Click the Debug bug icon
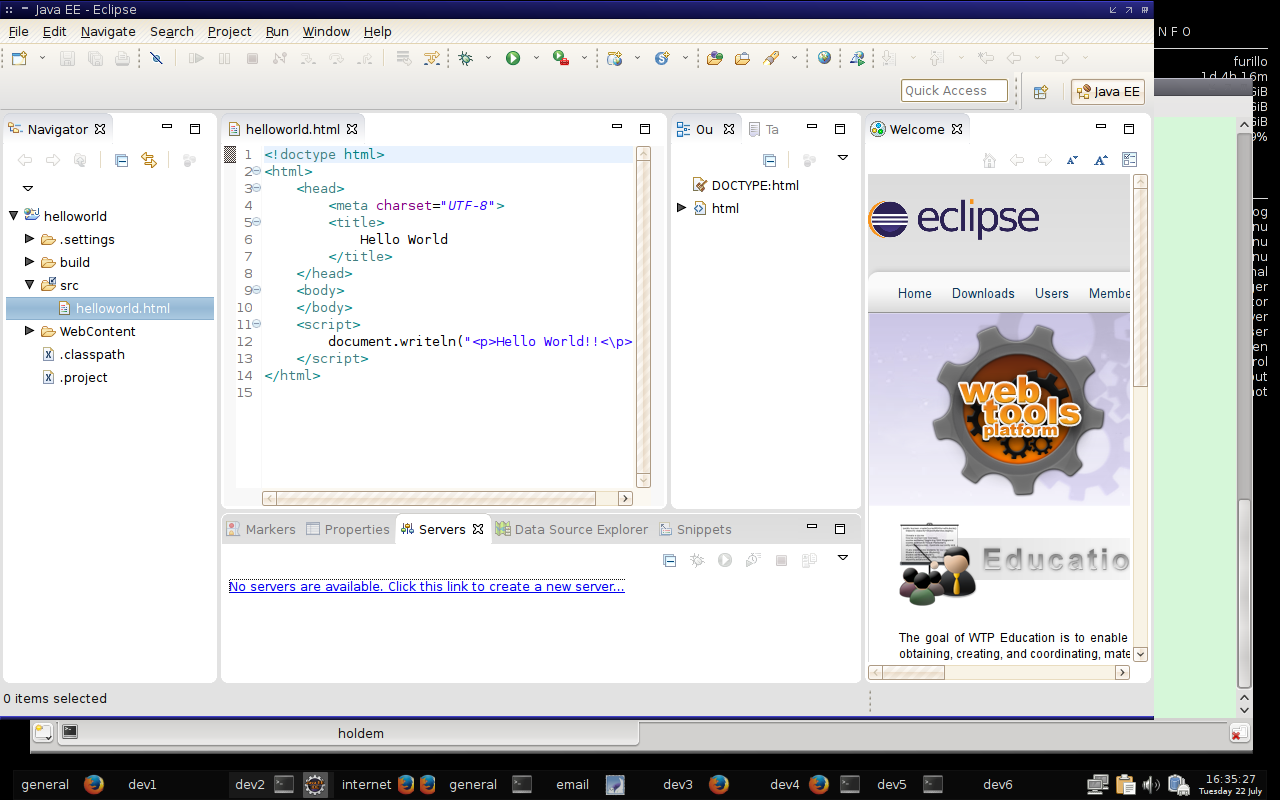The height and width of the screenshot is (800, 1280). 466,58
